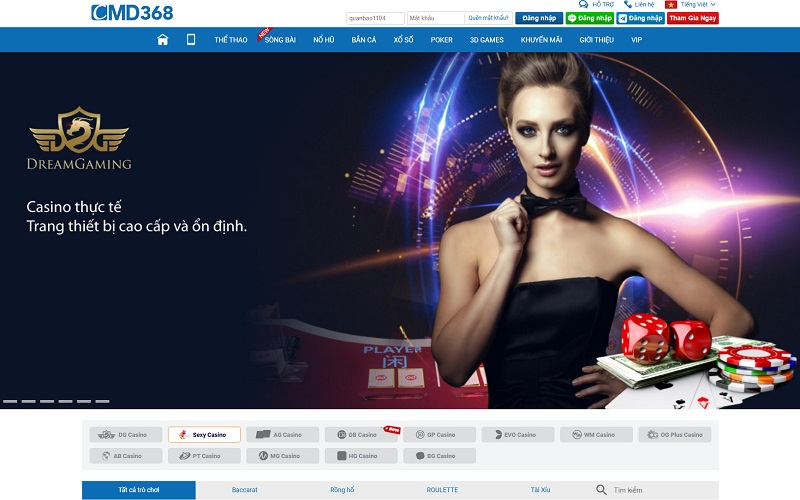Open the mobile app icon
The image size is (800, 500).
[x=191, y=39]
